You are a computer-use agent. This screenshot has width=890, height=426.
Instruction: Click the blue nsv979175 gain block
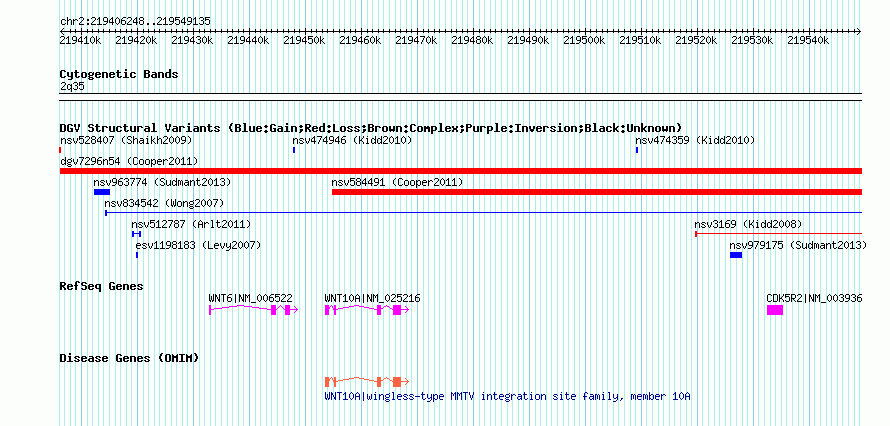coord(736,255)
